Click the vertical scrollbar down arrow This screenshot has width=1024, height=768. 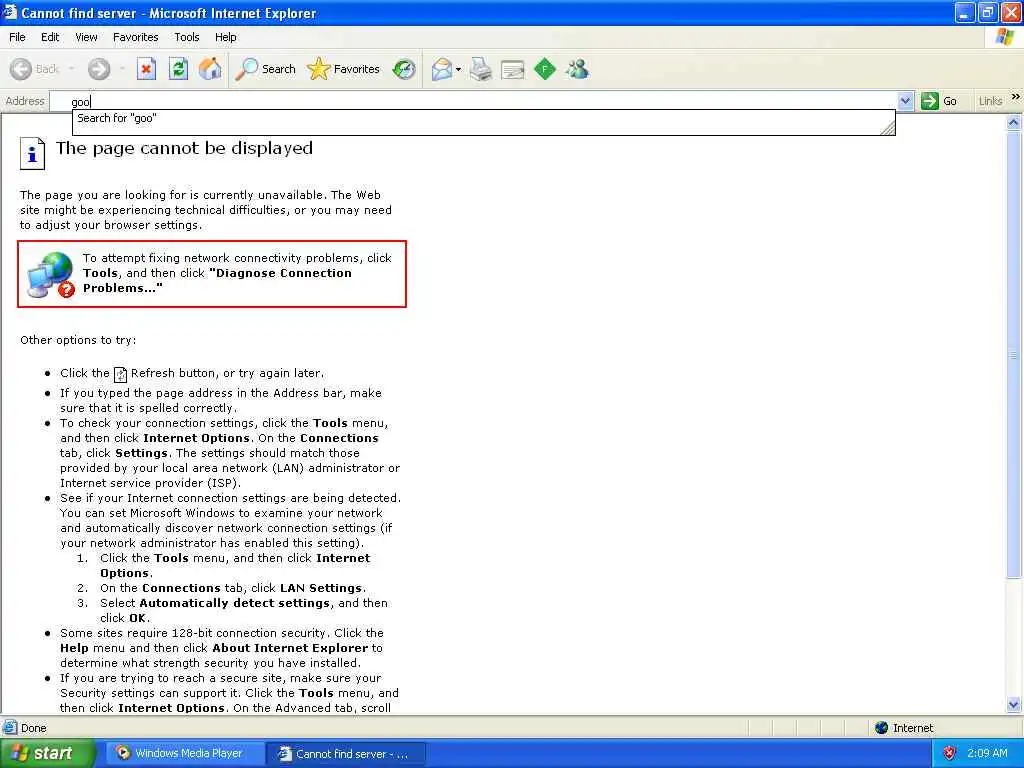[1014, 704]
